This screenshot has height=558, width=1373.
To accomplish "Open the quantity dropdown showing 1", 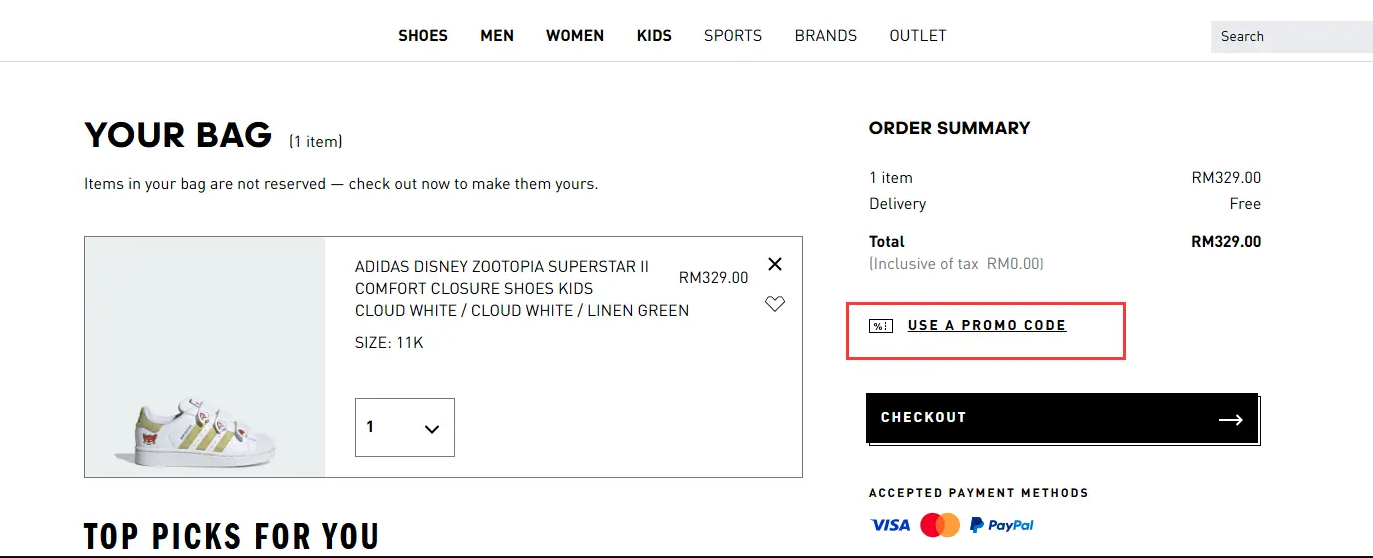I will tap(405, 428).
